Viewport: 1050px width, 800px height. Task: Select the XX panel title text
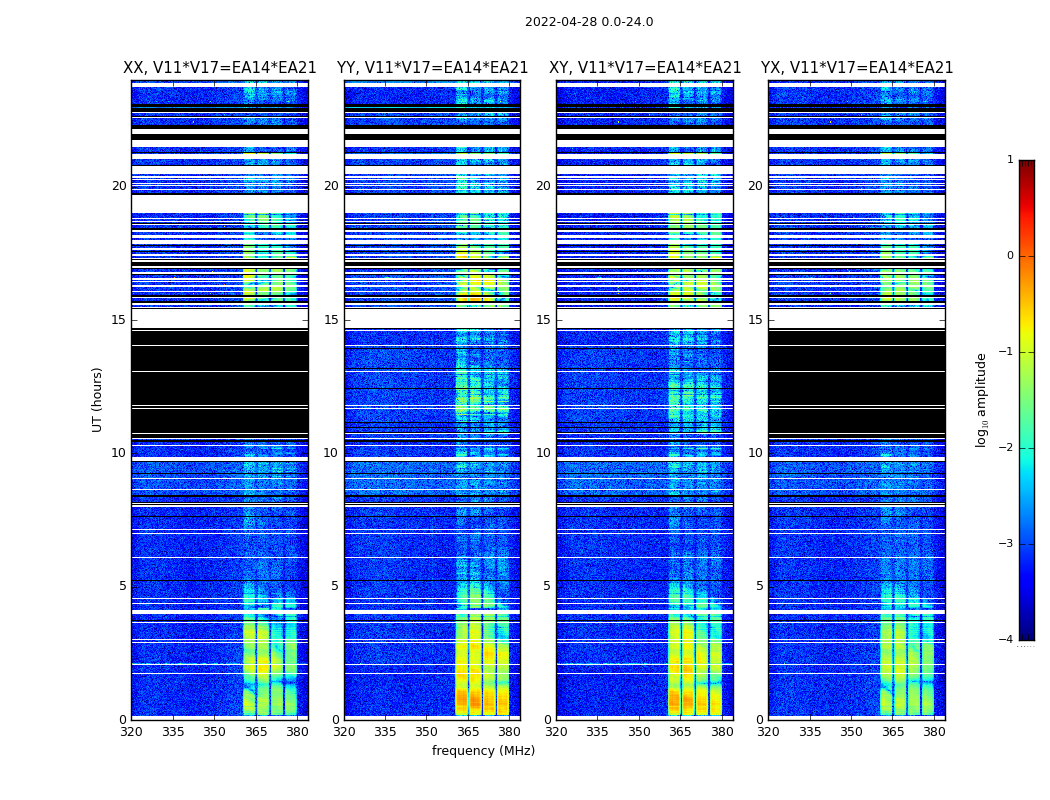(x=219, y=68)
